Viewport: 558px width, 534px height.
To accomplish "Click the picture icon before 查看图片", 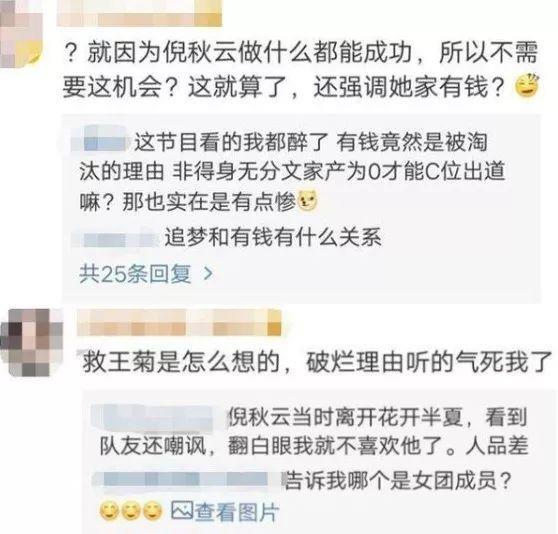I will pos(182,511).
